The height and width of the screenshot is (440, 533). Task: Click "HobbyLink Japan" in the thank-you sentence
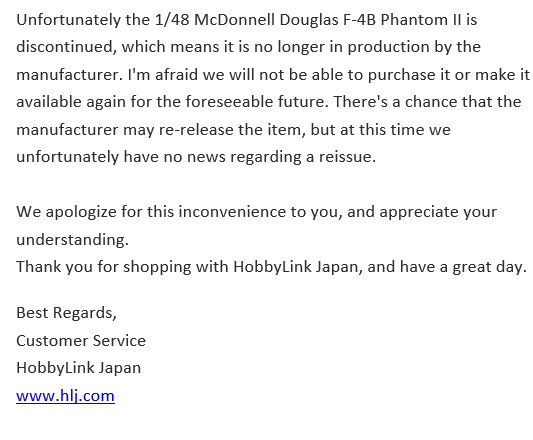296,267
